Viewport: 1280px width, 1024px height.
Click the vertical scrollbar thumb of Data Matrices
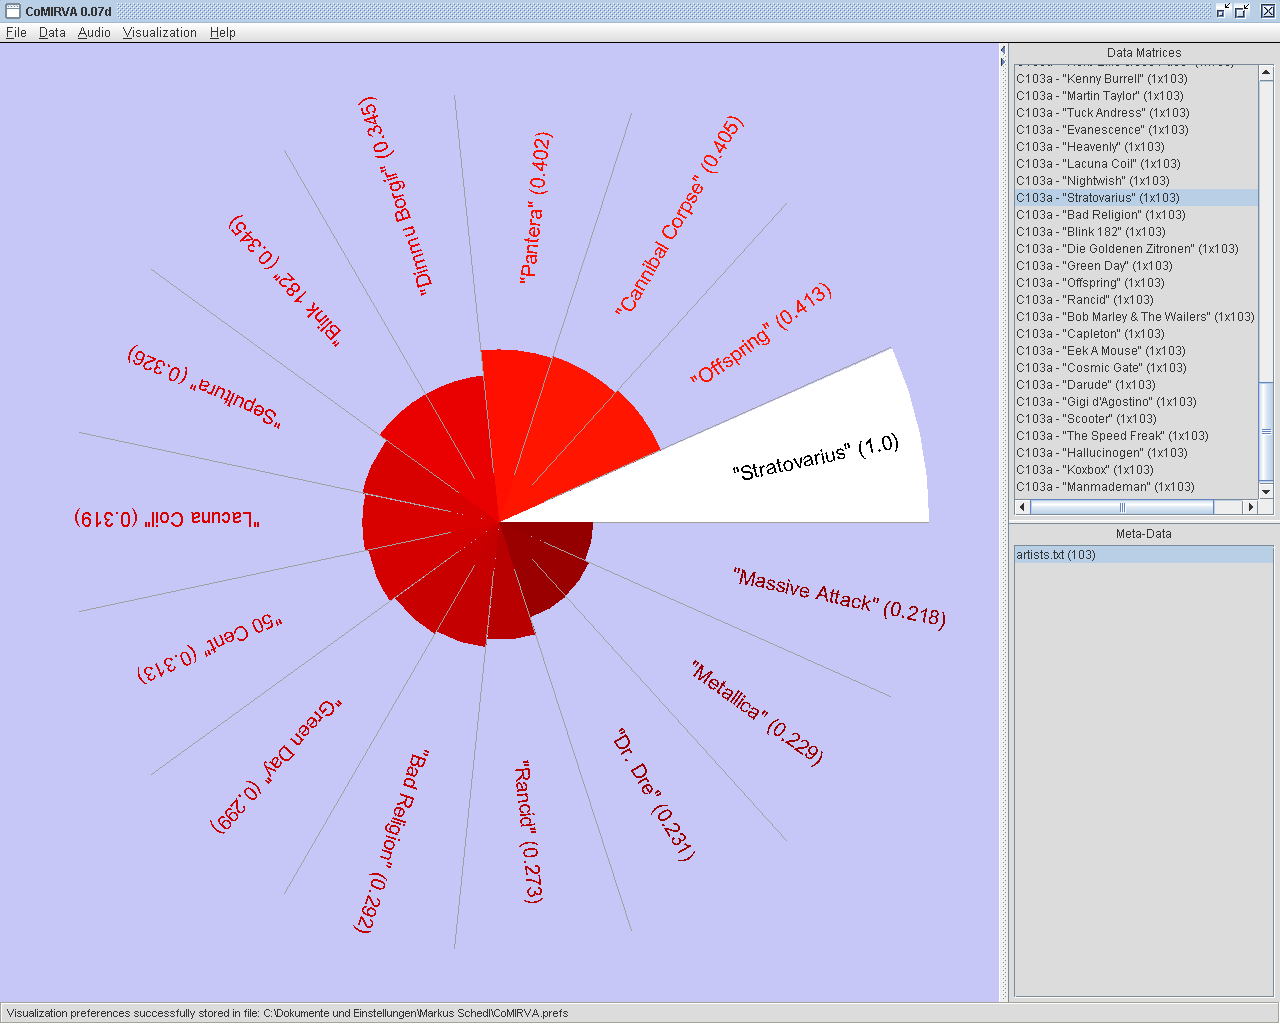coord(1266,431)
